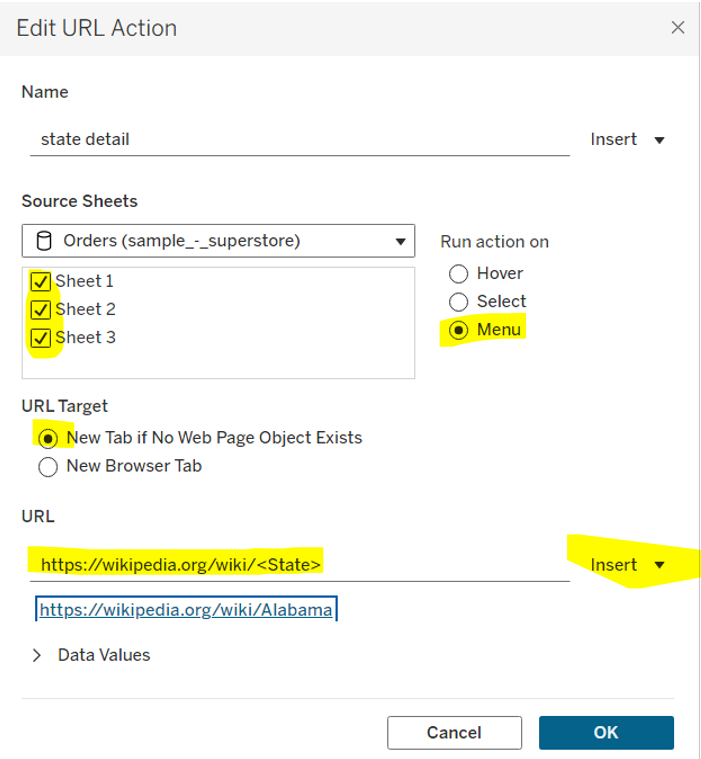This screenshot has height=759, width=701.
Task: Toggle the Sheet 2 checkbox
Action: (41, 309)
